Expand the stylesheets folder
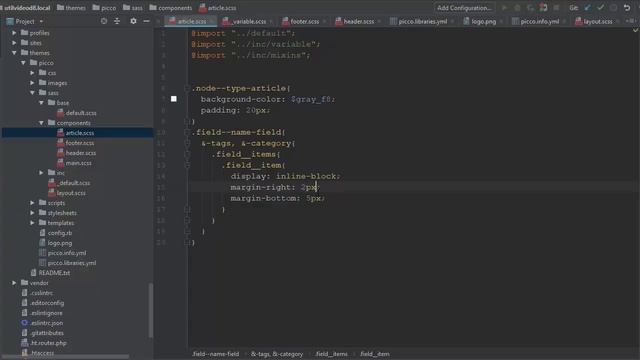This screenshot has width=640, height=360. (x=32, y=213)
